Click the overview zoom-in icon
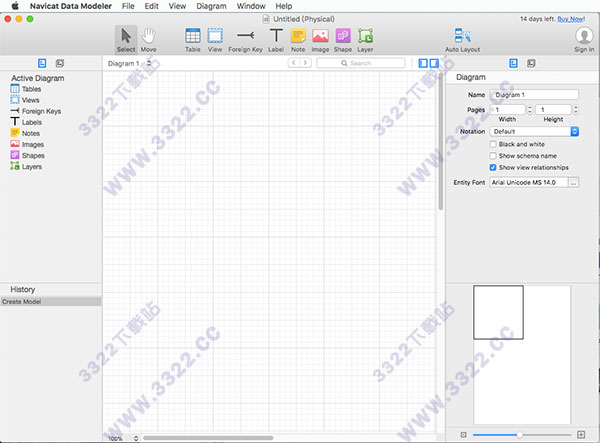 581,435
